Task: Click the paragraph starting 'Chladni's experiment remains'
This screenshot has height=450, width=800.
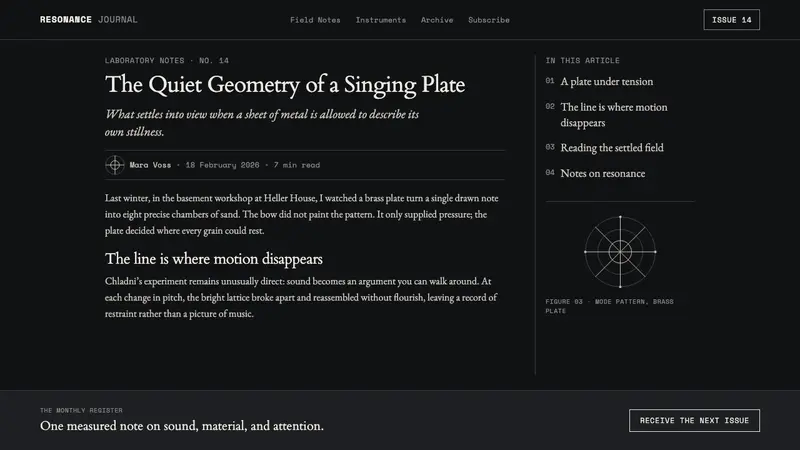Action: pyautogui.click(x=301, y=297)
